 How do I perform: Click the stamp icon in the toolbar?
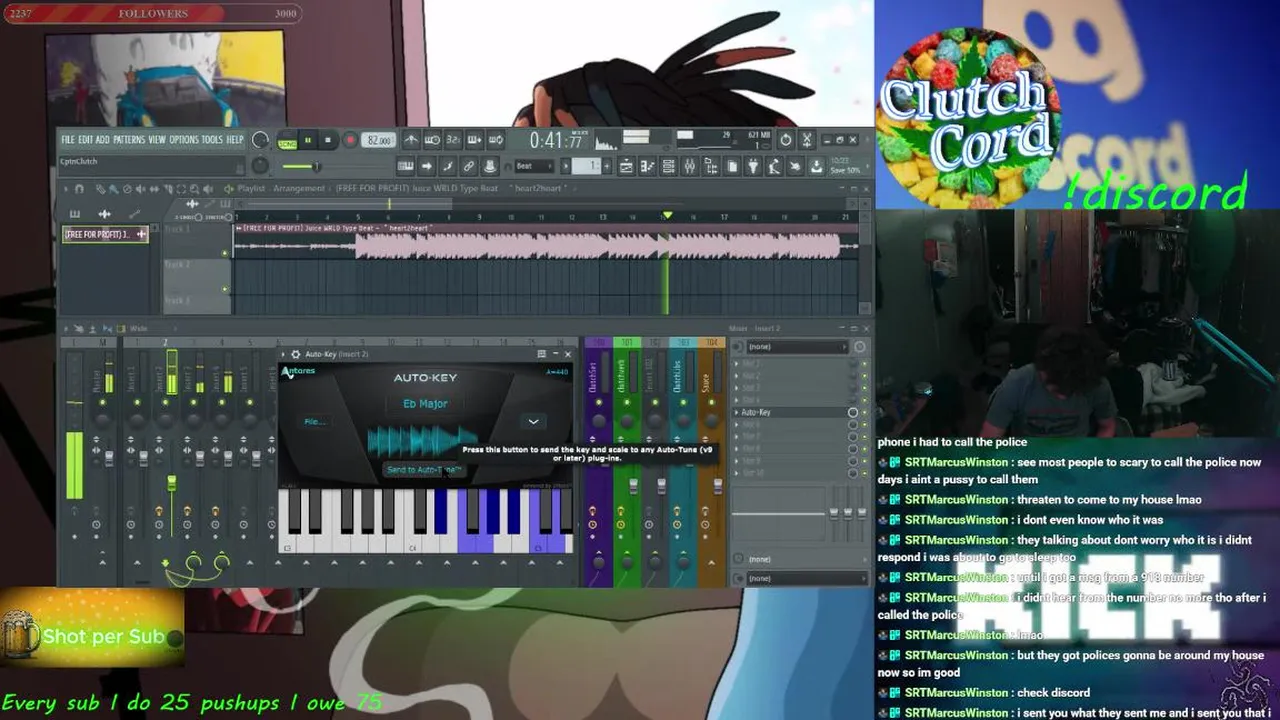coord(489,166)
